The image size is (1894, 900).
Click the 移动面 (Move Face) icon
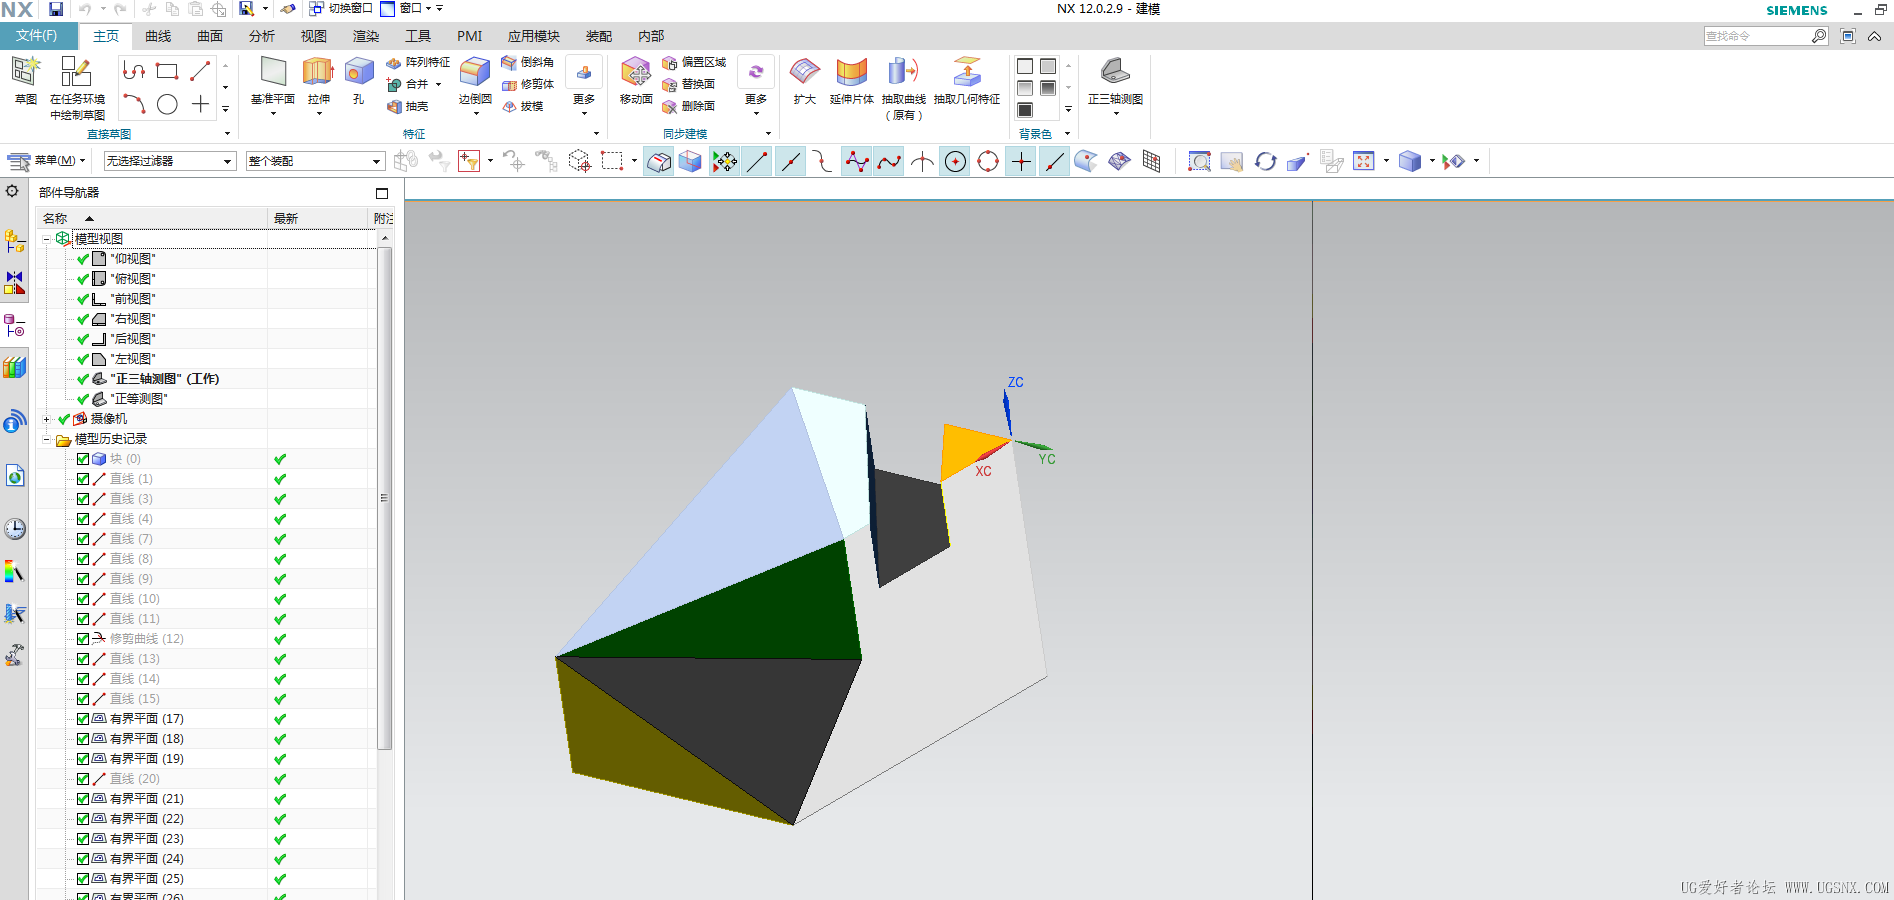636,72
